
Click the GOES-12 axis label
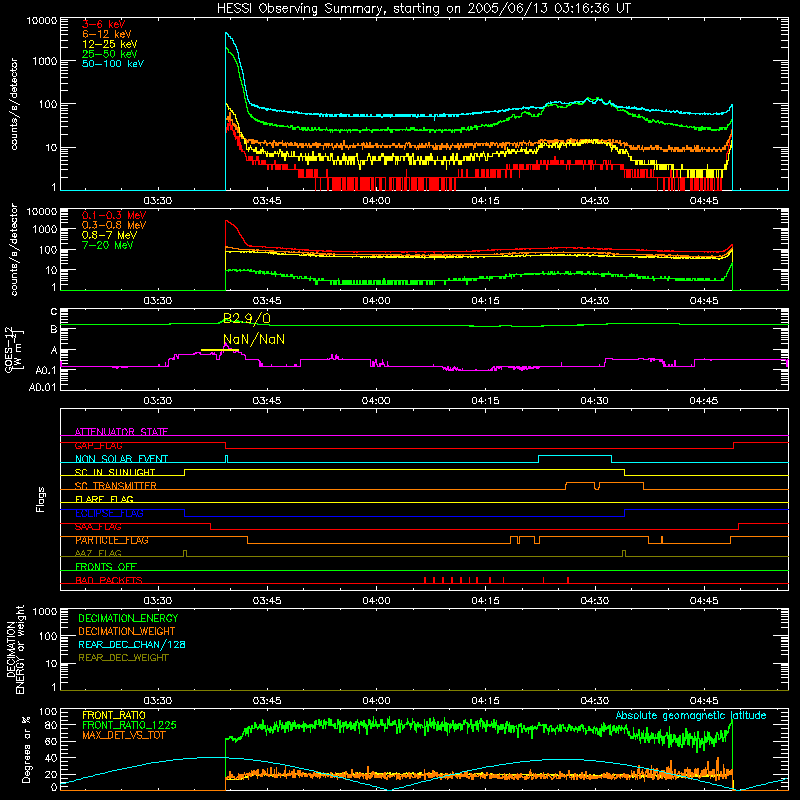[13, 349]
